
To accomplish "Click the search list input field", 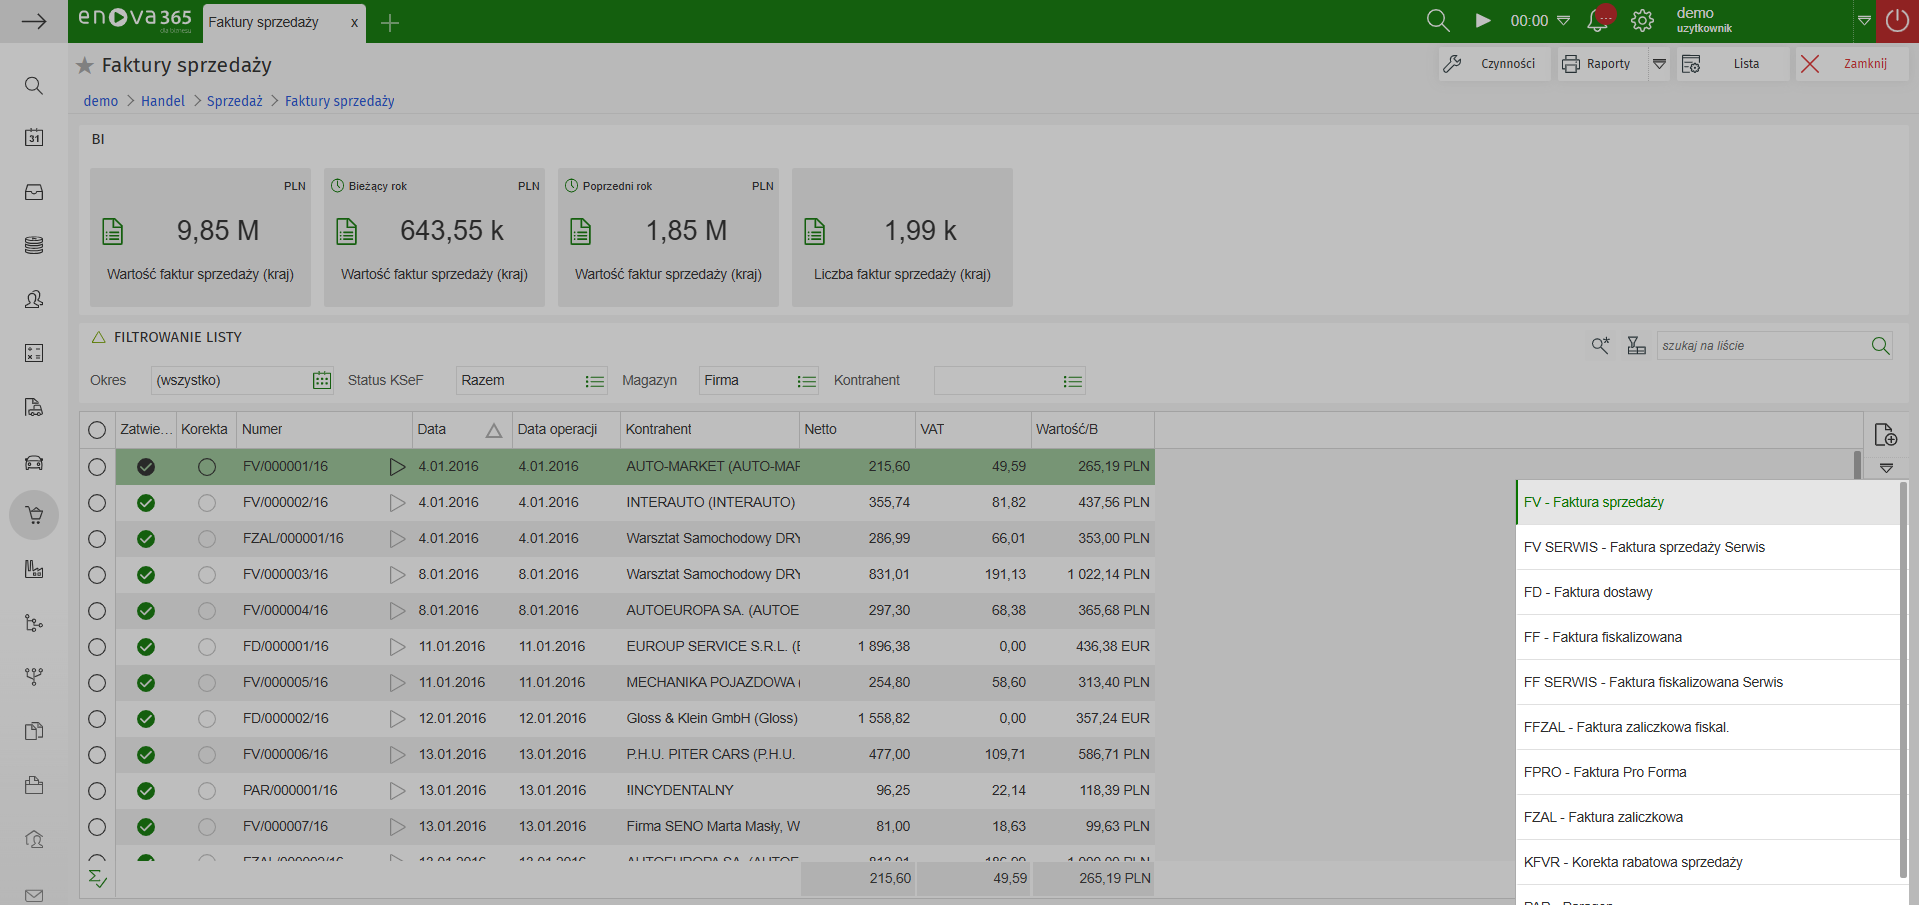I will (1760, 346).
